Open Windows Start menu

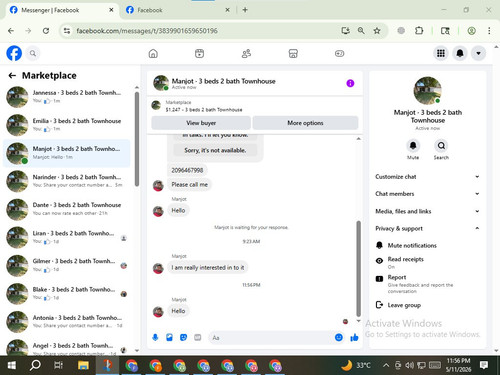pyautogui.click(x=12, y=366)
